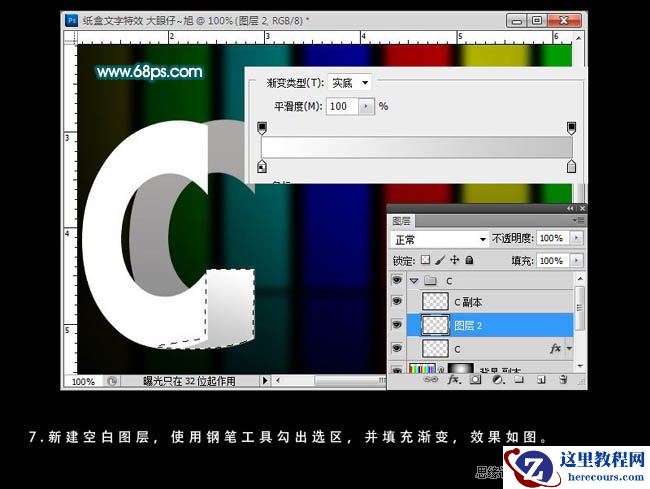Click the Ps icon in the title bar

click(x=71, y=20)
